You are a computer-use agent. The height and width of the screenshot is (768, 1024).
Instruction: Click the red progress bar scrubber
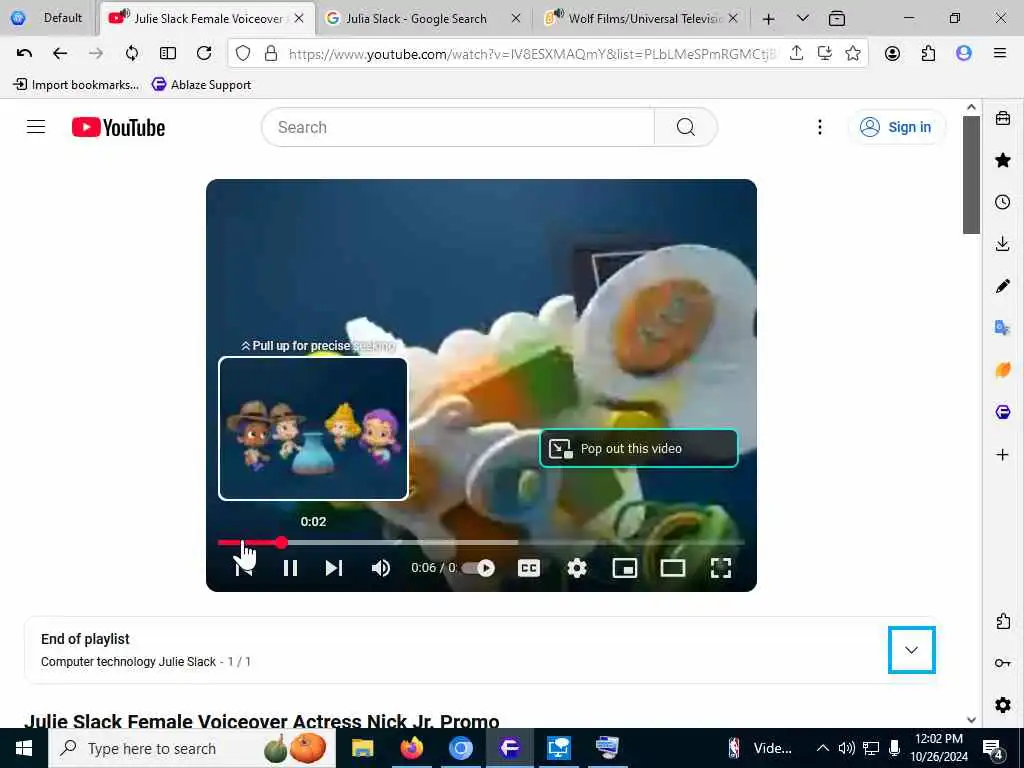point(281,542)
